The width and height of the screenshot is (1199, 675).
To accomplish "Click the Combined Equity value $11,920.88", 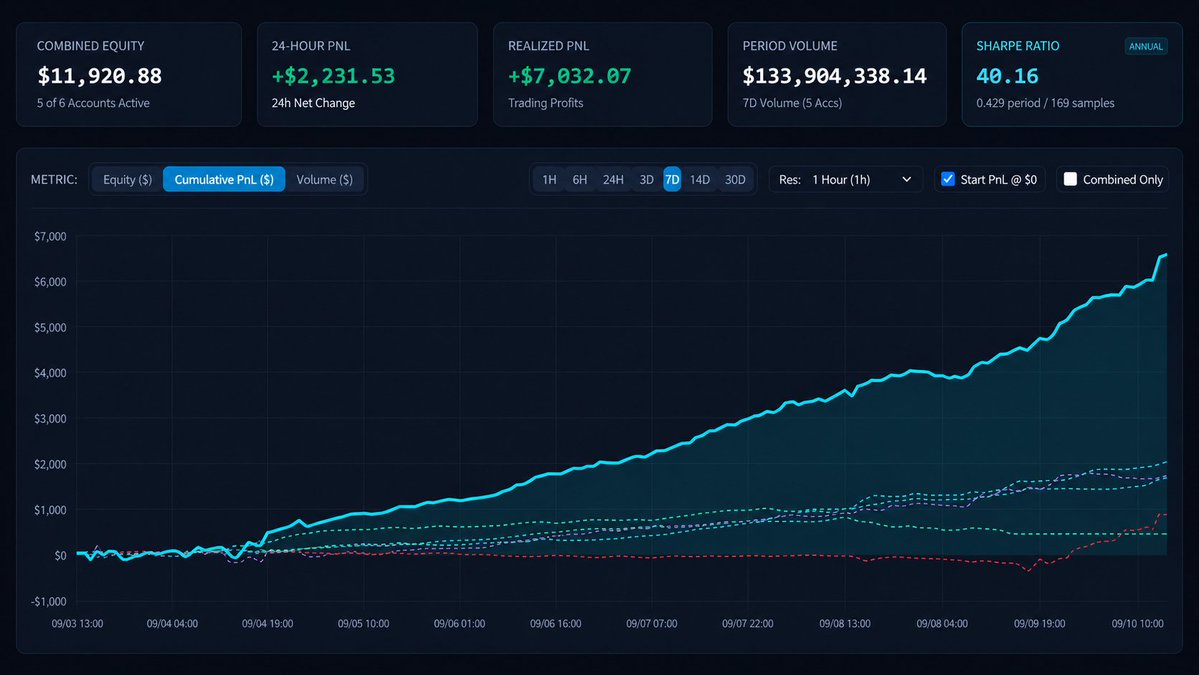I will 99,76.
